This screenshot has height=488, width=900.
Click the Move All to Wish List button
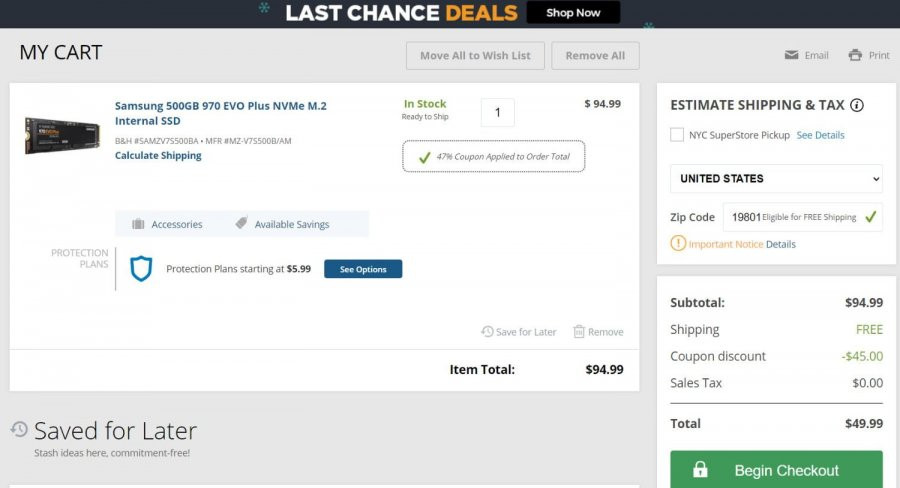[475, 56]
